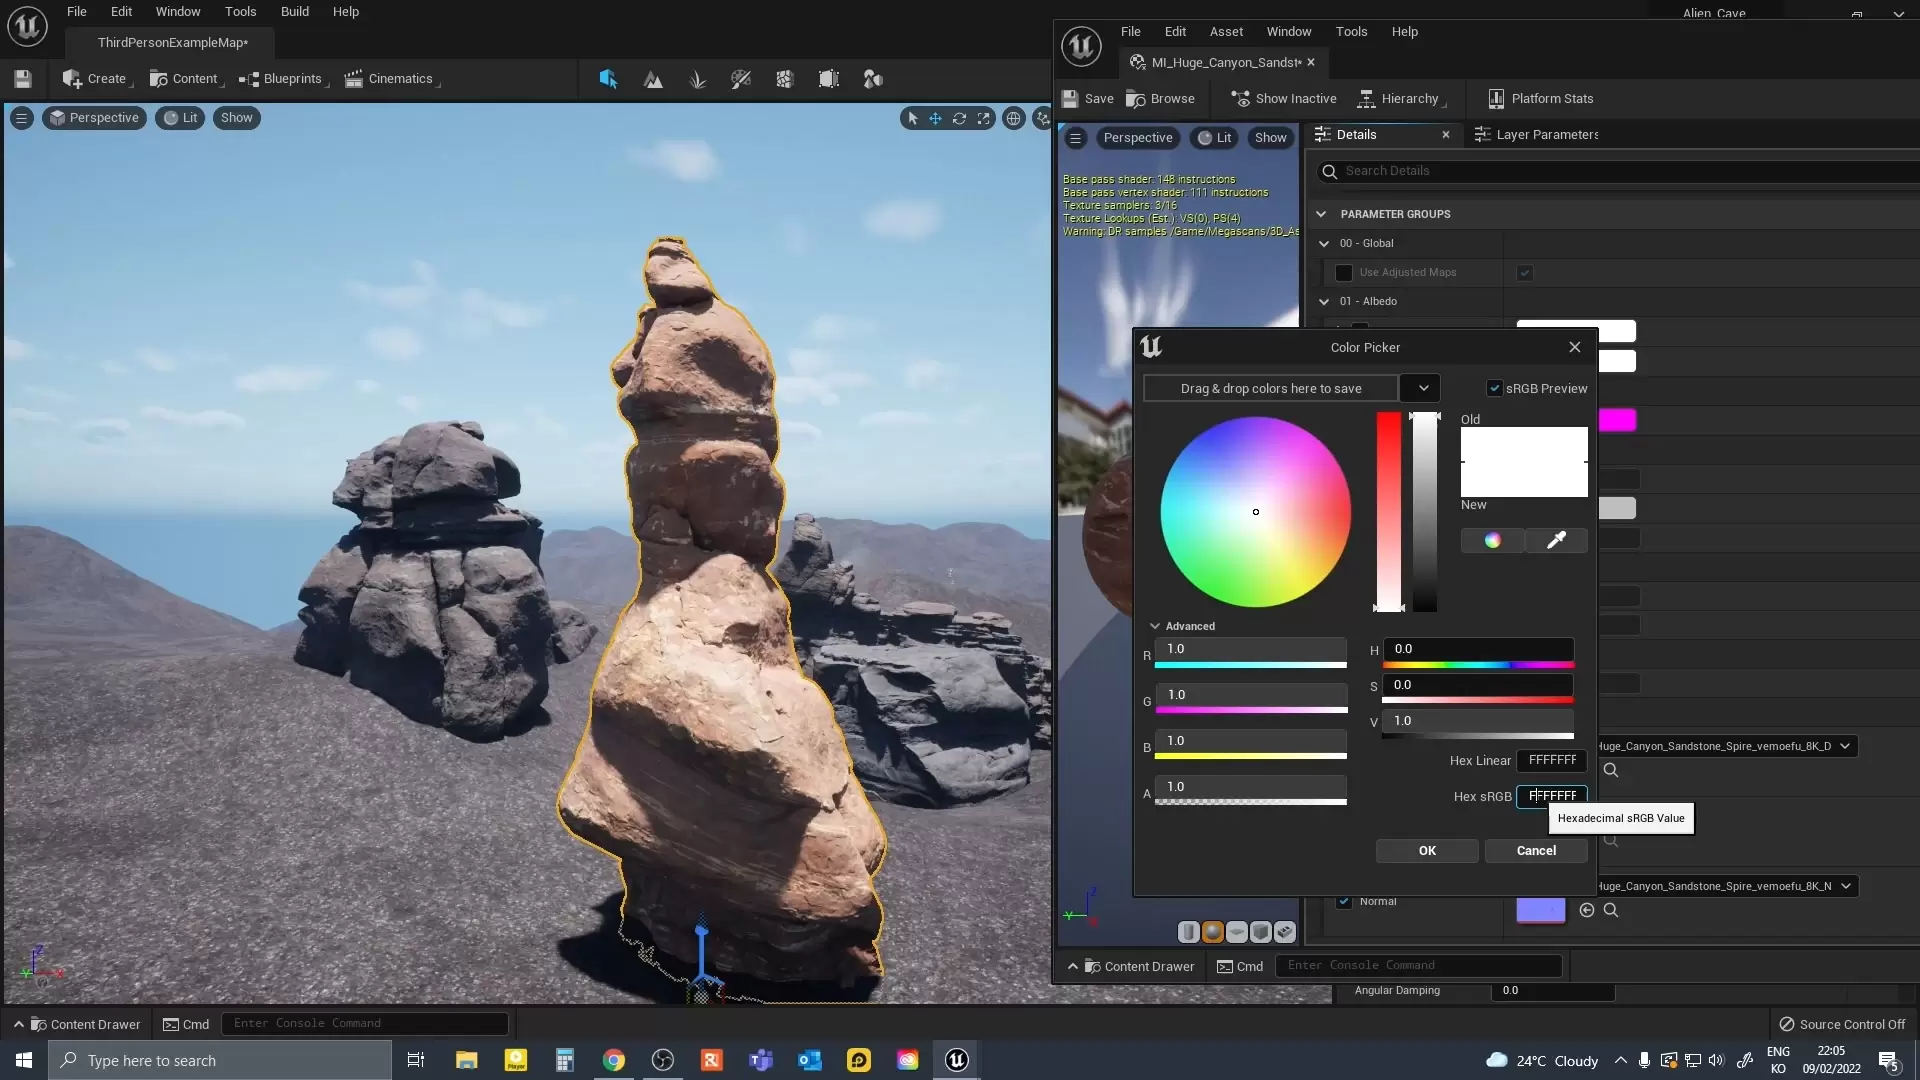Open the Landscape mode toolbar icon
1920x1080 pixels.
653,79
